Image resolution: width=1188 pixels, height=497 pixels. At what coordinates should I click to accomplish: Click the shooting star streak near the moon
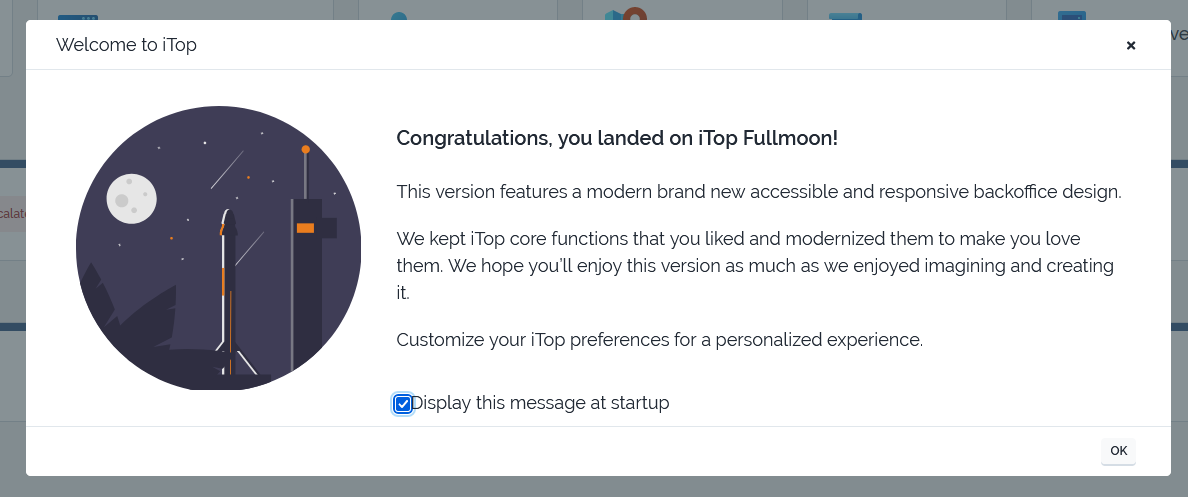tap(227, 170)
